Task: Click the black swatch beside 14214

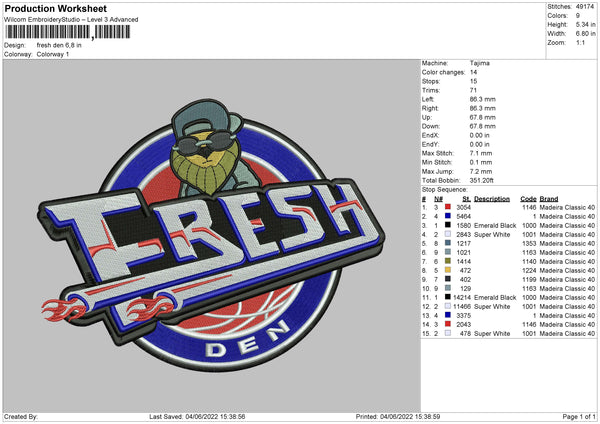Action: coord(447,297)
